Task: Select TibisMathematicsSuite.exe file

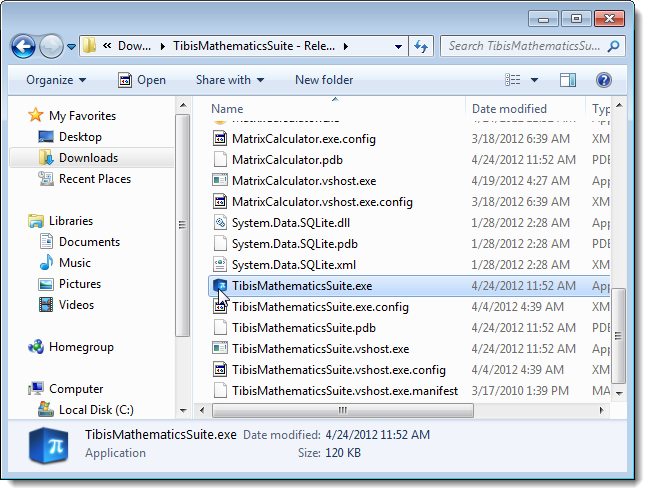Action: pos(302,286)
